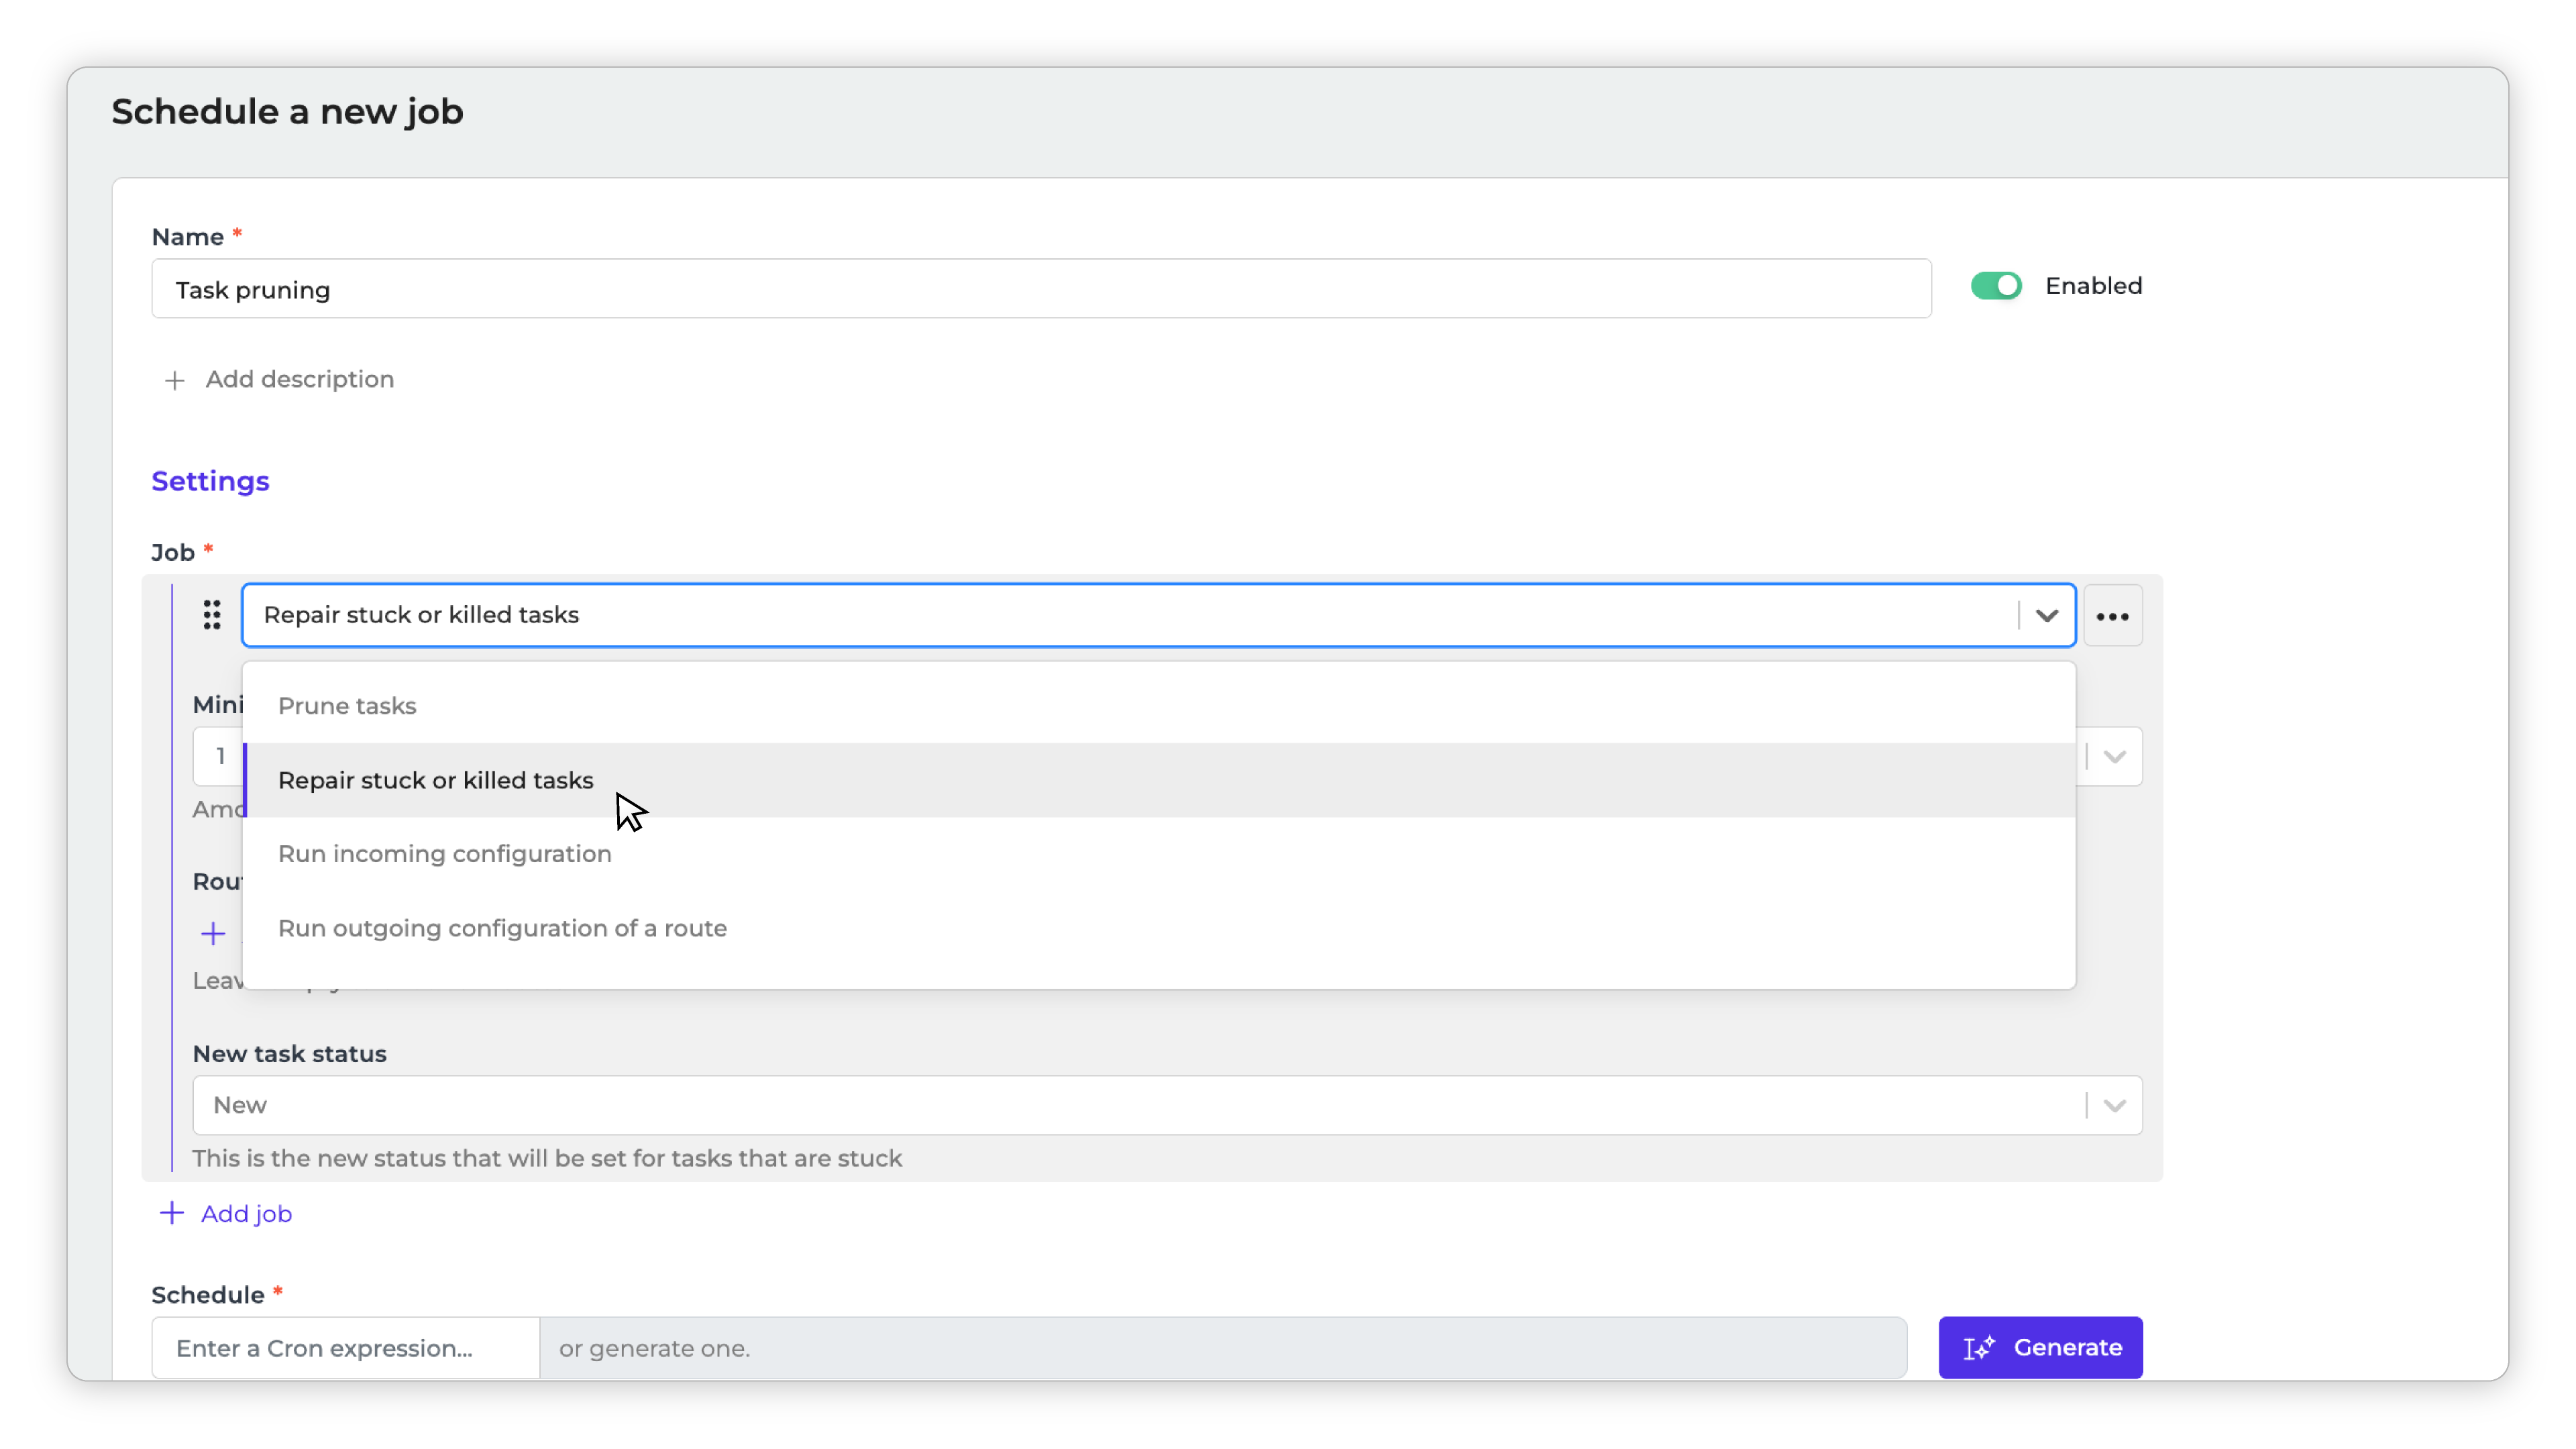Screen dimensions: 2576x1449
Task: Expand the New task status dropdown
Action: [2113, 1105]
